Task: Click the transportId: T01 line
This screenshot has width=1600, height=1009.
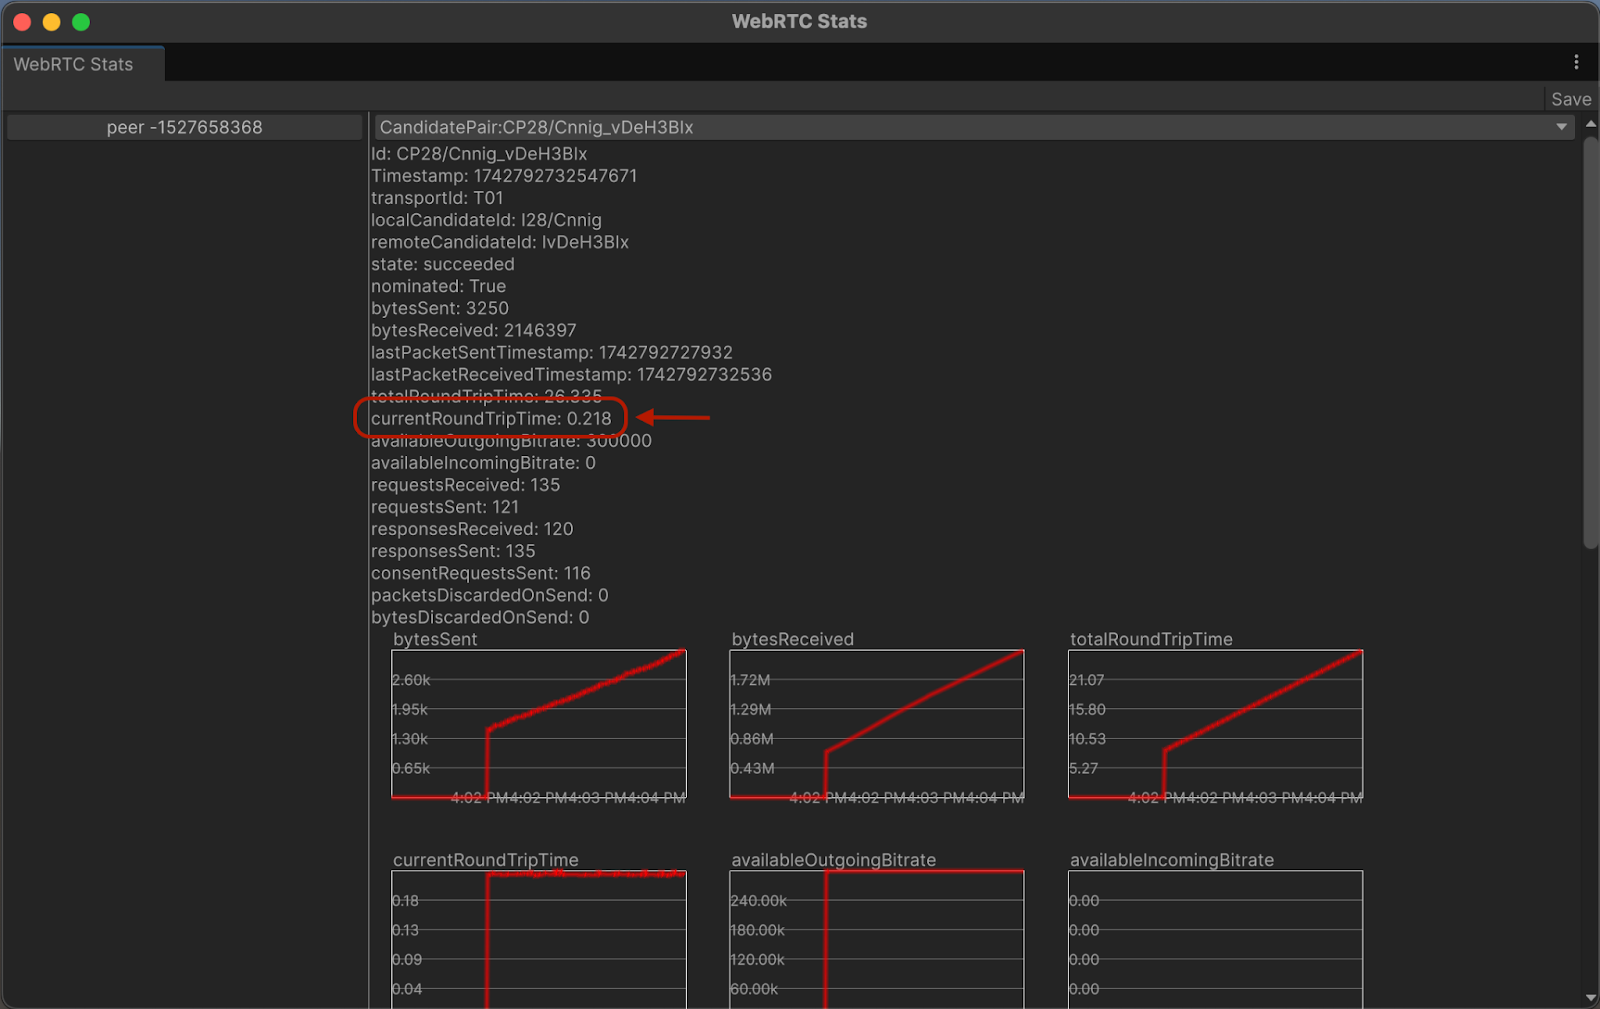Action: coord(437,198)
